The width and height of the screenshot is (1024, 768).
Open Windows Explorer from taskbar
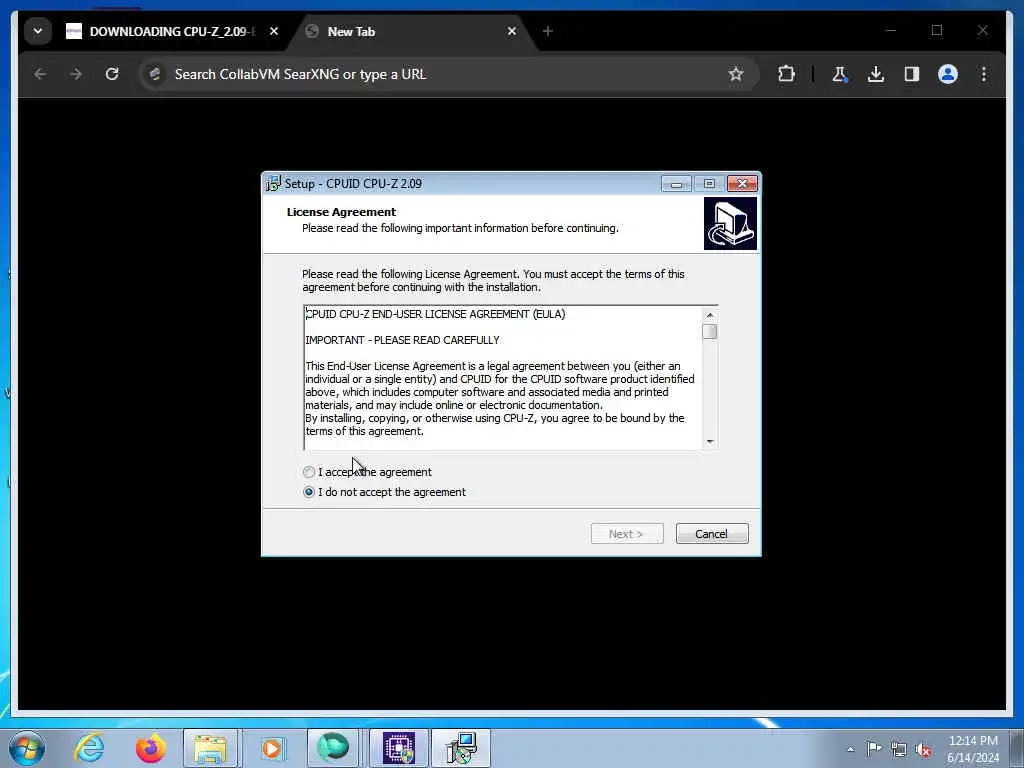(211, 748)
